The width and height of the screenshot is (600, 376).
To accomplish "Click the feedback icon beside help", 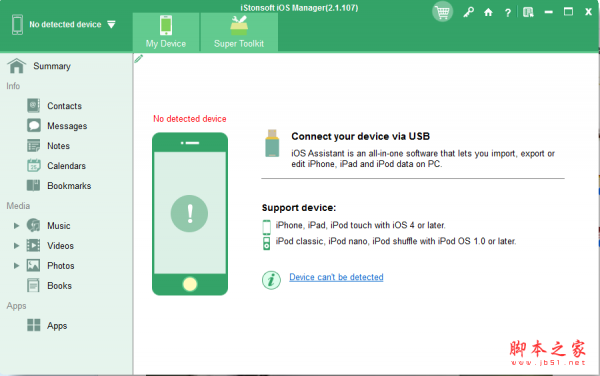I will pos(528,13).
